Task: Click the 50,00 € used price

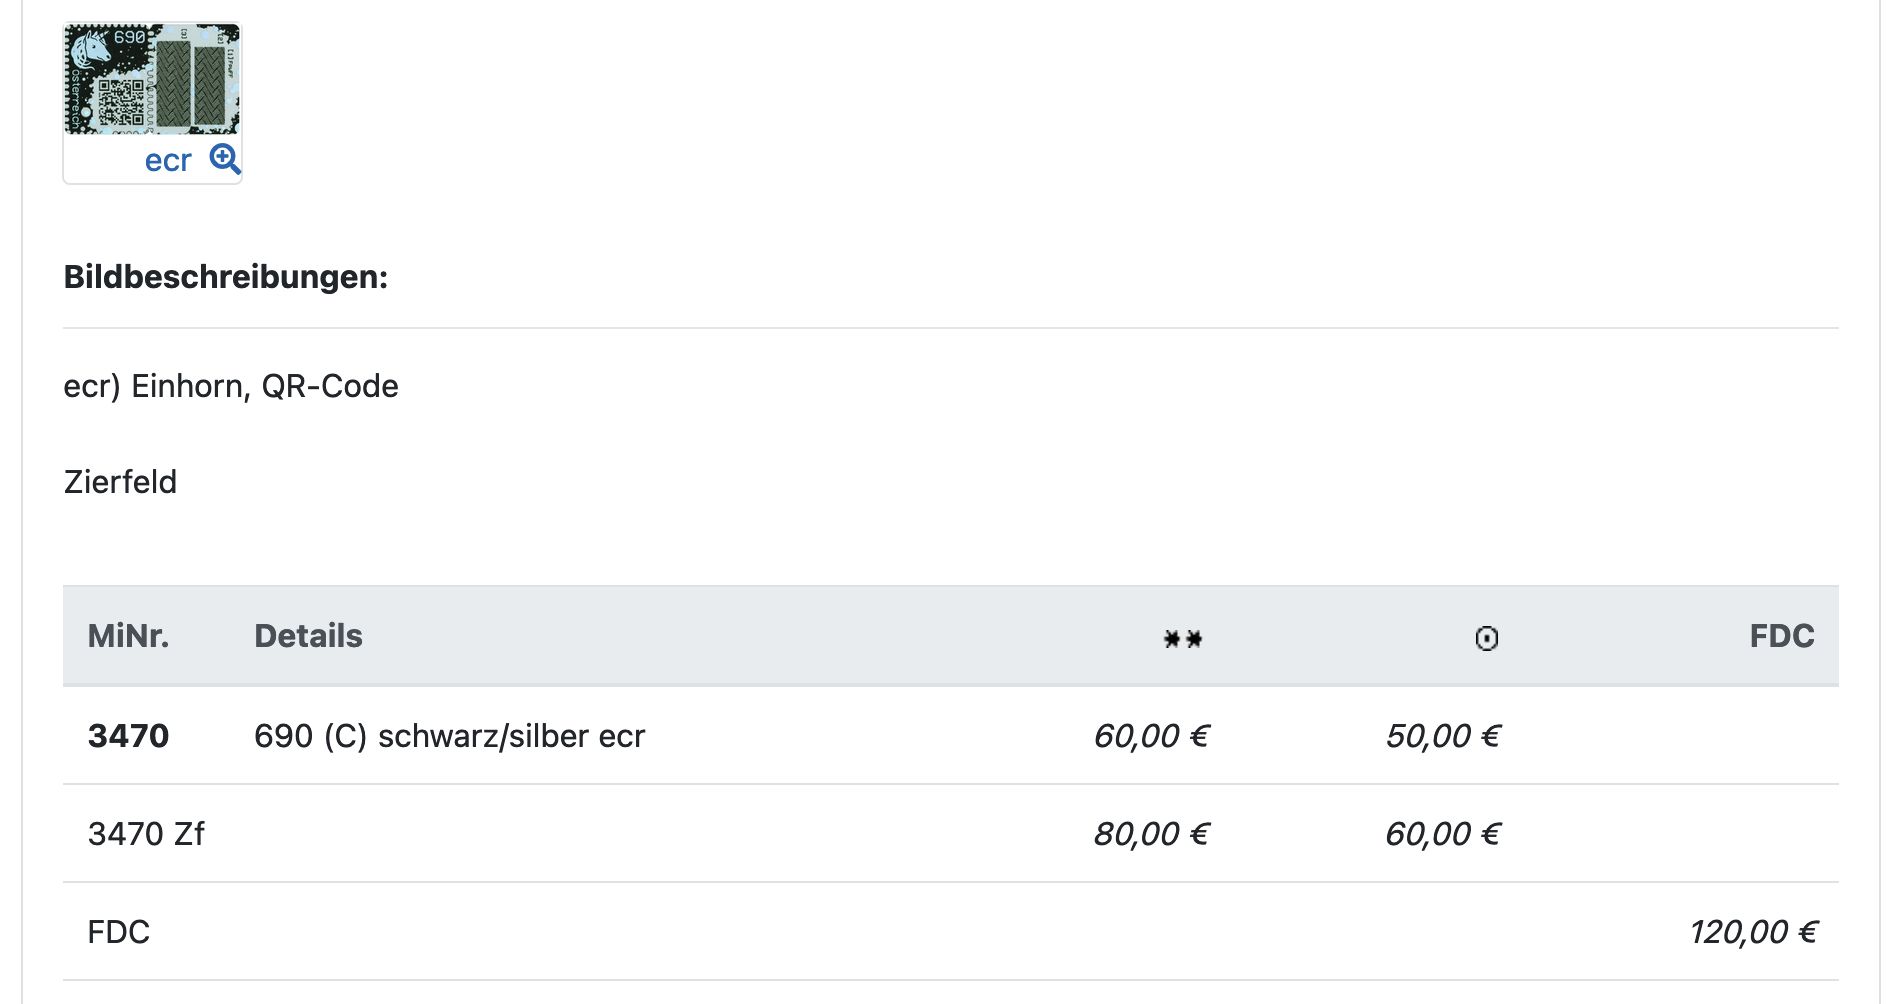Action: [x=1443, y=736]
